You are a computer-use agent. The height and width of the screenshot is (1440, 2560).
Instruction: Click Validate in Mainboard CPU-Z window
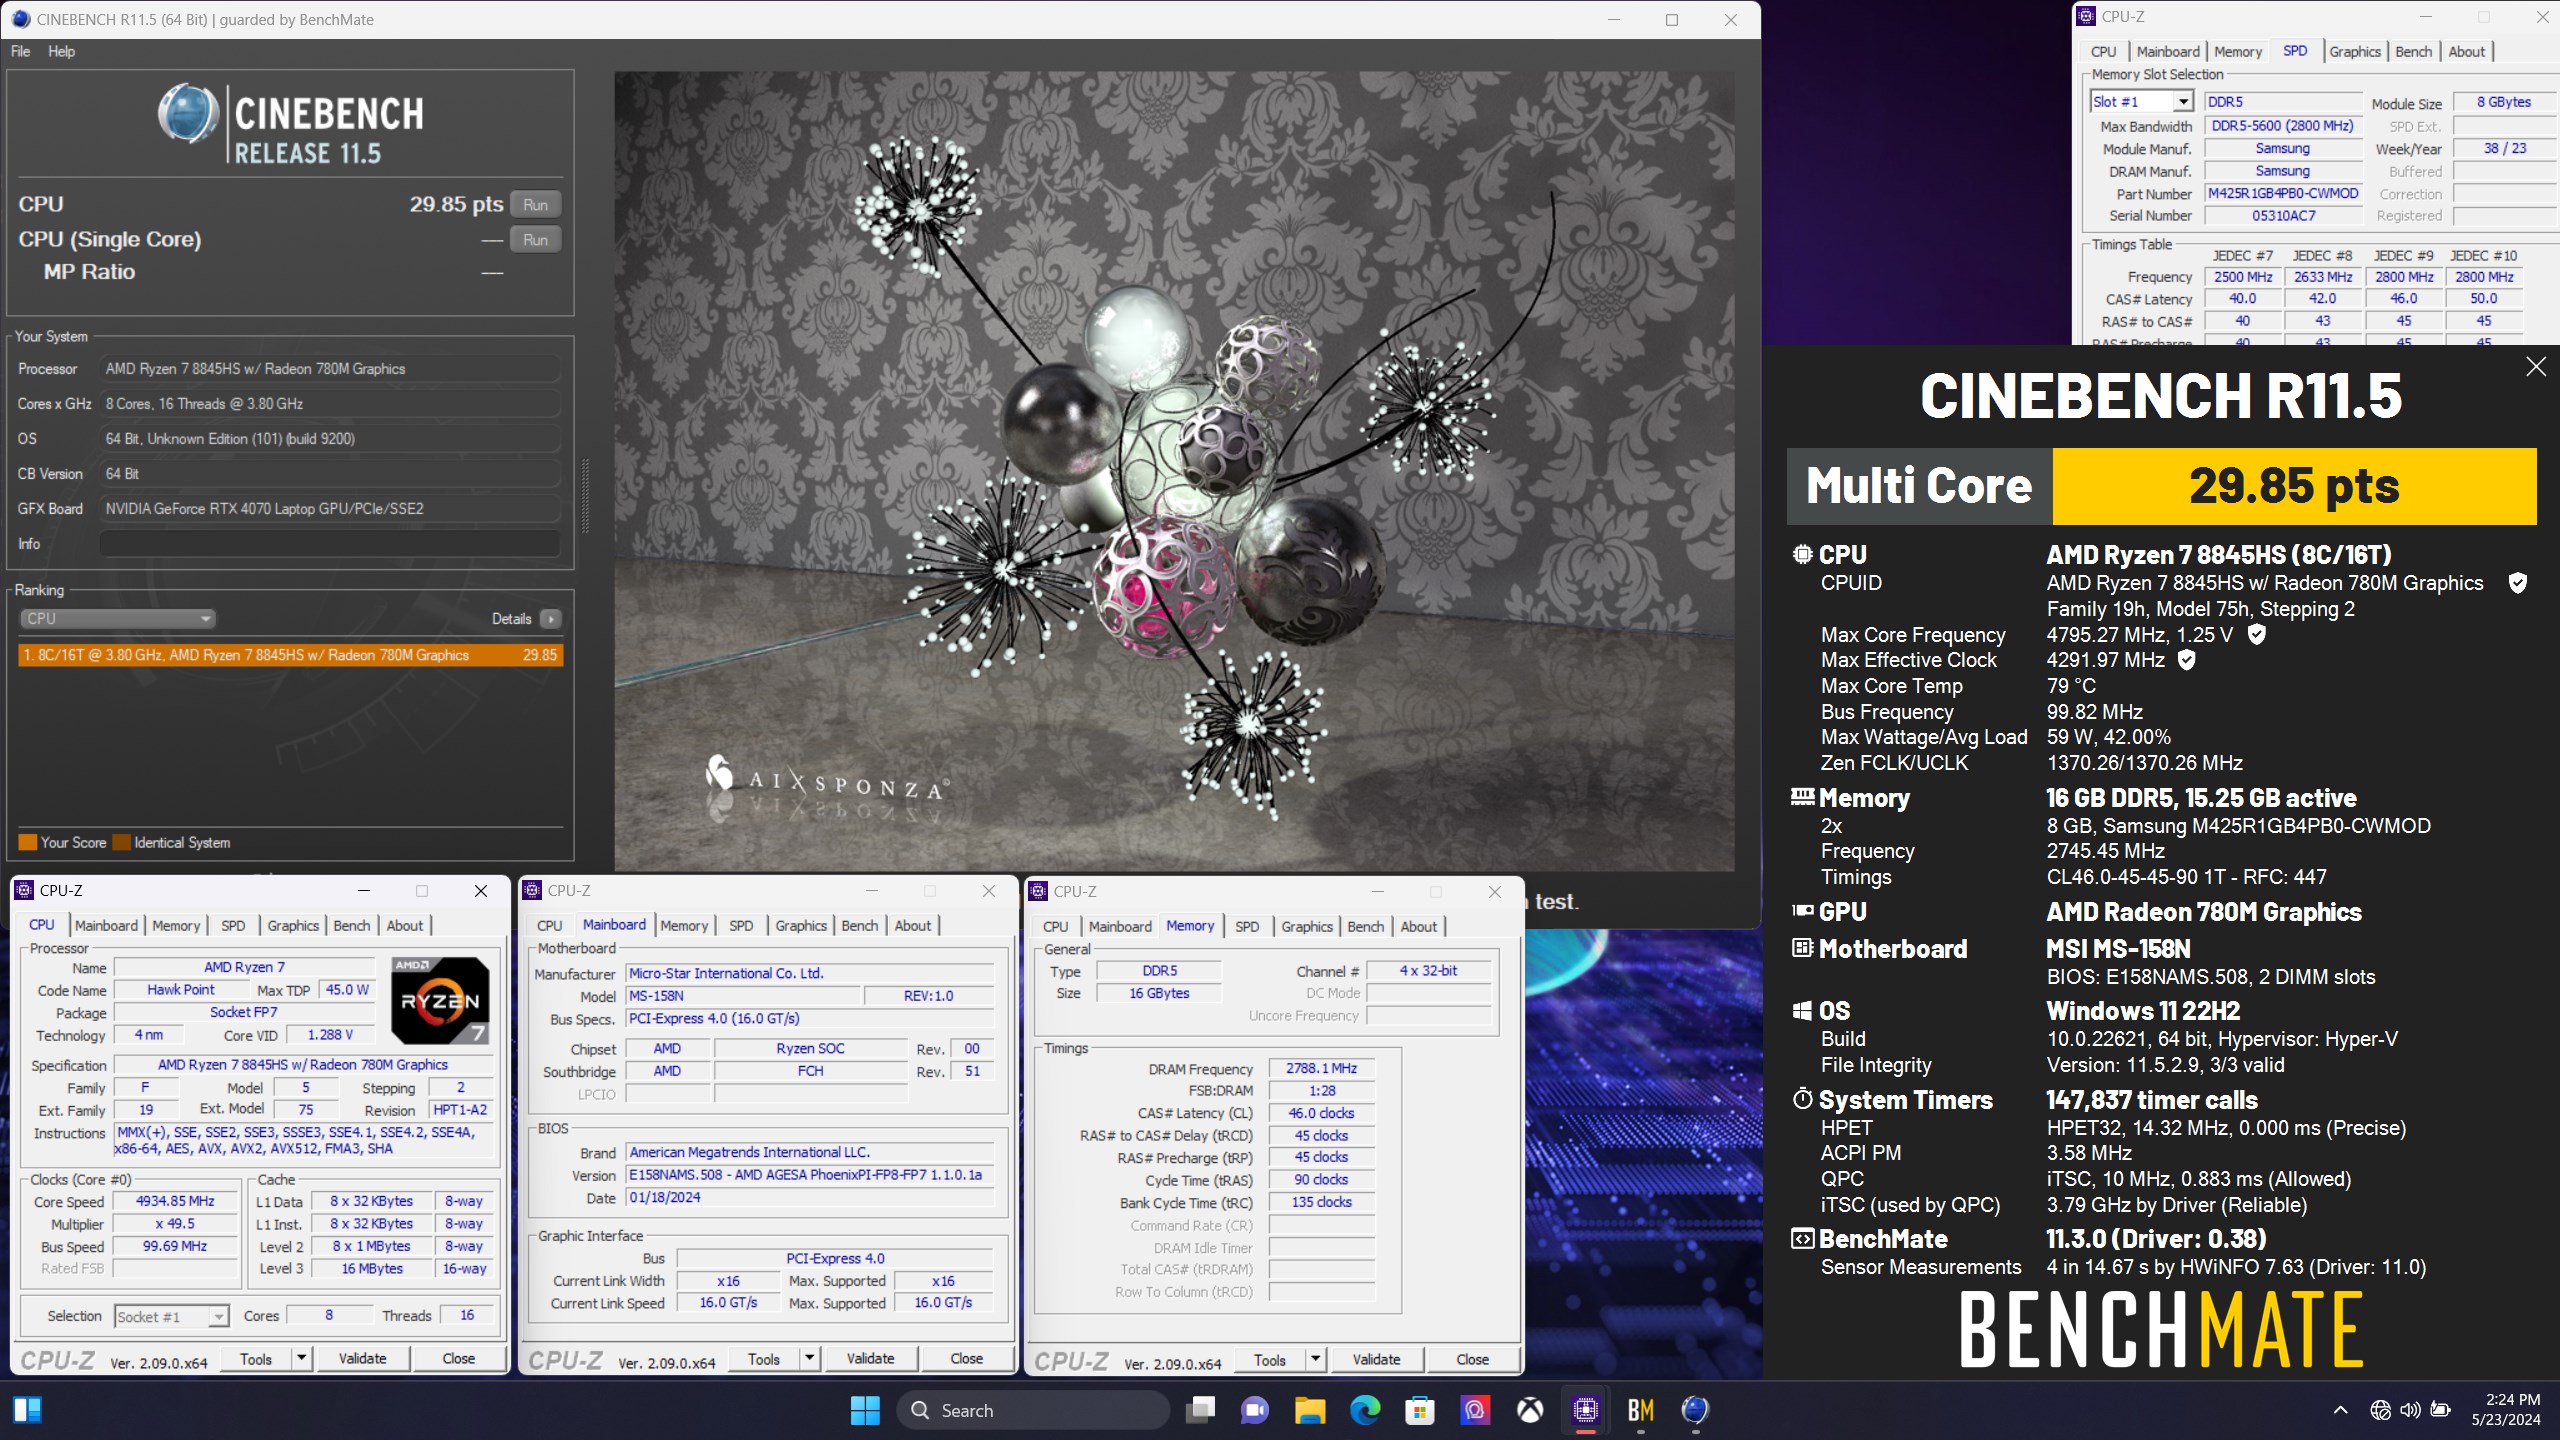tap(870, 1358)
